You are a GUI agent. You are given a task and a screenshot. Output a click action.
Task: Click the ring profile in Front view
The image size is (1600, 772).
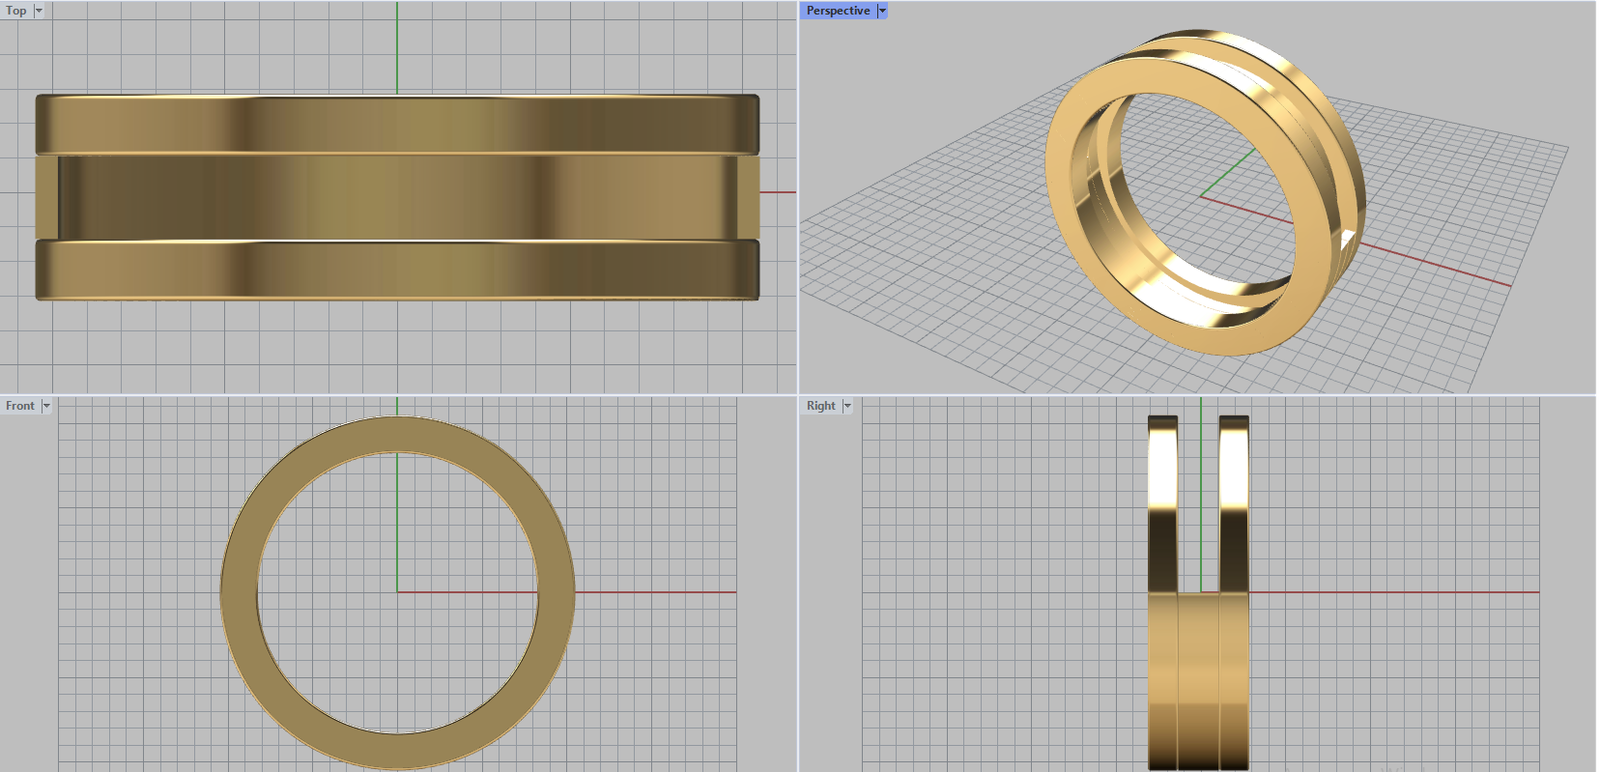click(240, 592)
